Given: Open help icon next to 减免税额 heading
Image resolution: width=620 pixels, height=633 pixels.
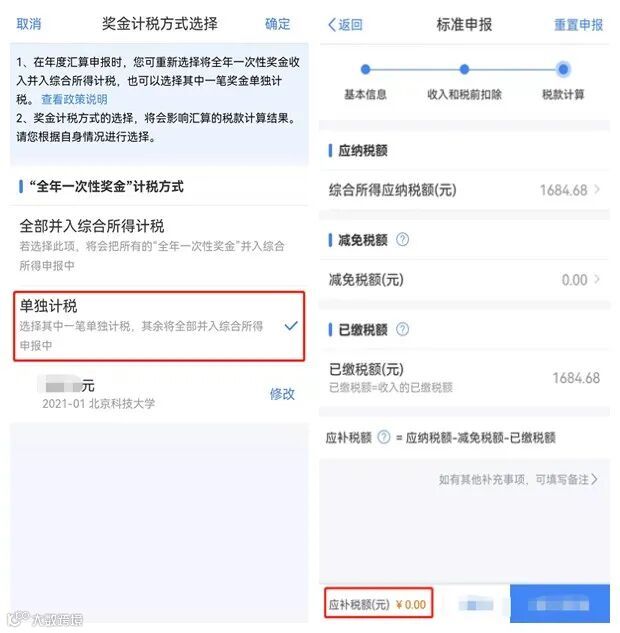Looking at the screenshot, I should 402,240.
